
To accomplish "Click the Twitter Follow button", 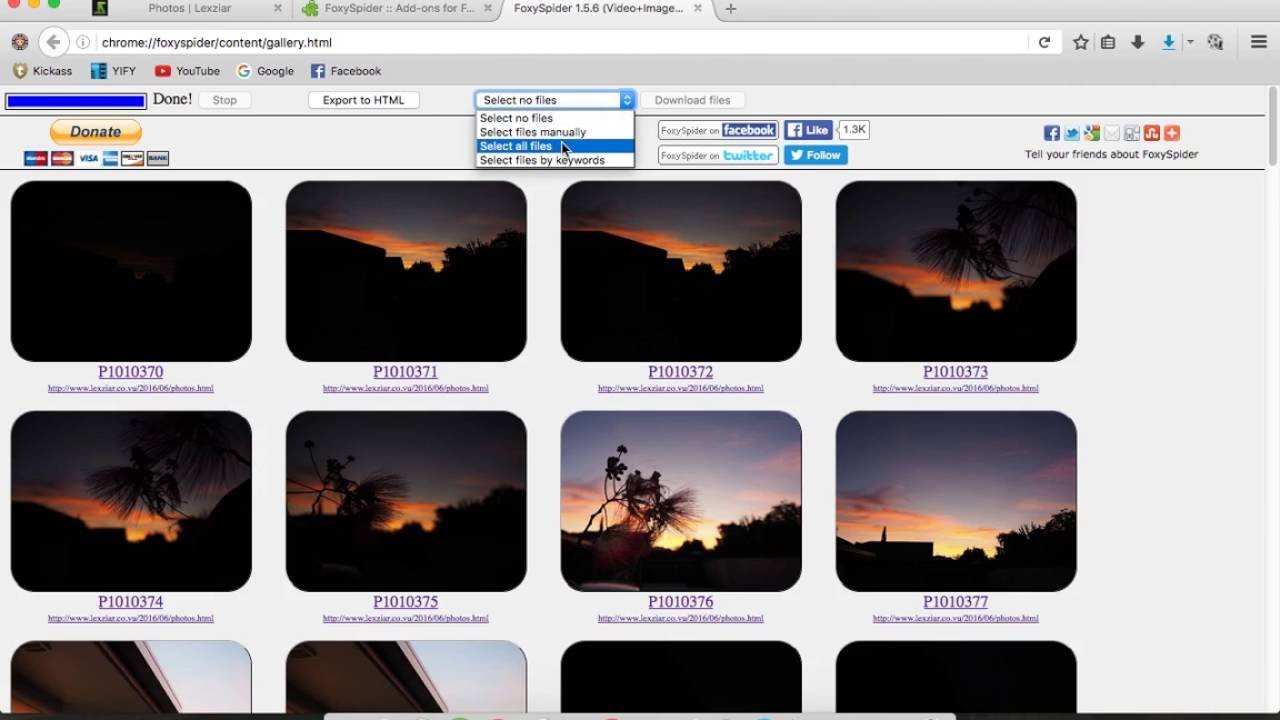I will coord(816,155).
